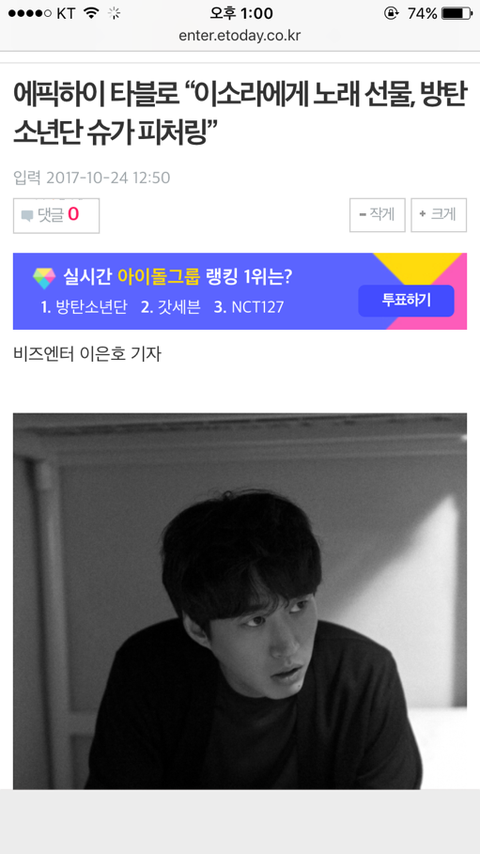
Task: Tap the battery icon in the status bar
Action: [457, 14]
